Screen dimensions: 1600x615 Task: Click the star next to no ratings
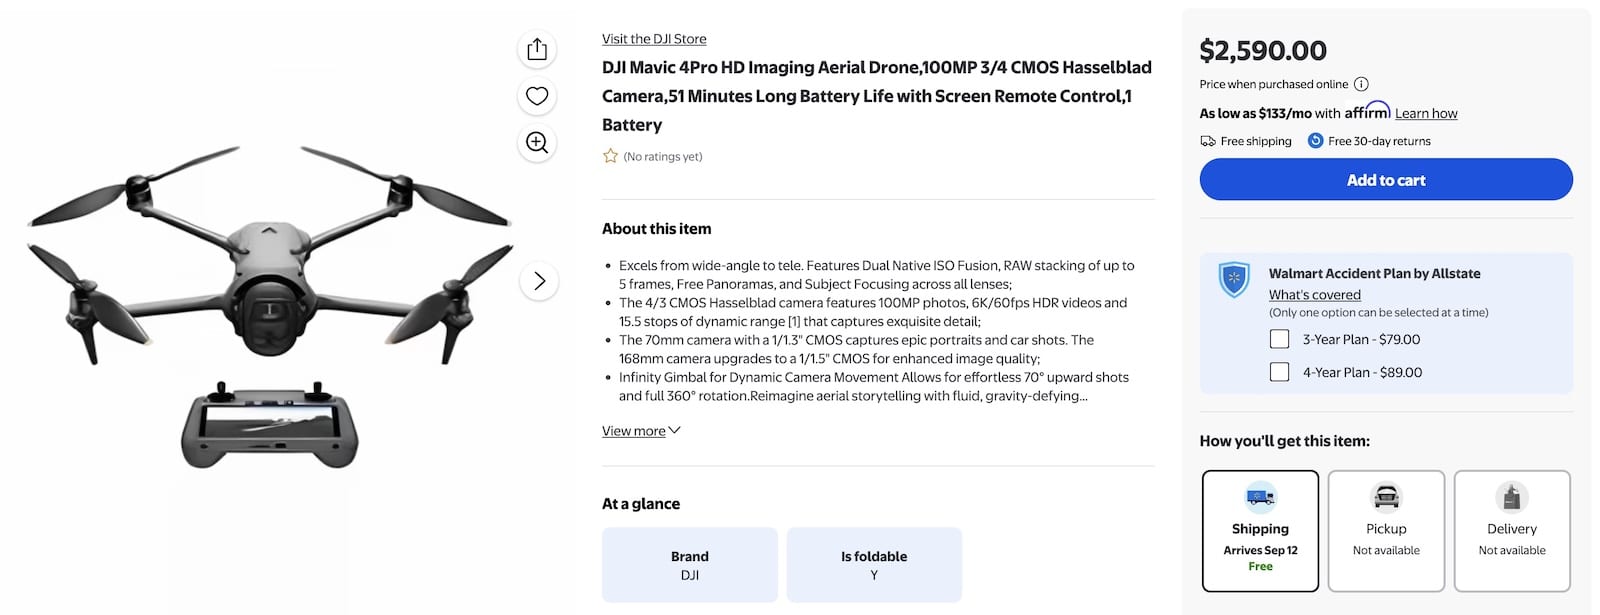coord(610,156)
